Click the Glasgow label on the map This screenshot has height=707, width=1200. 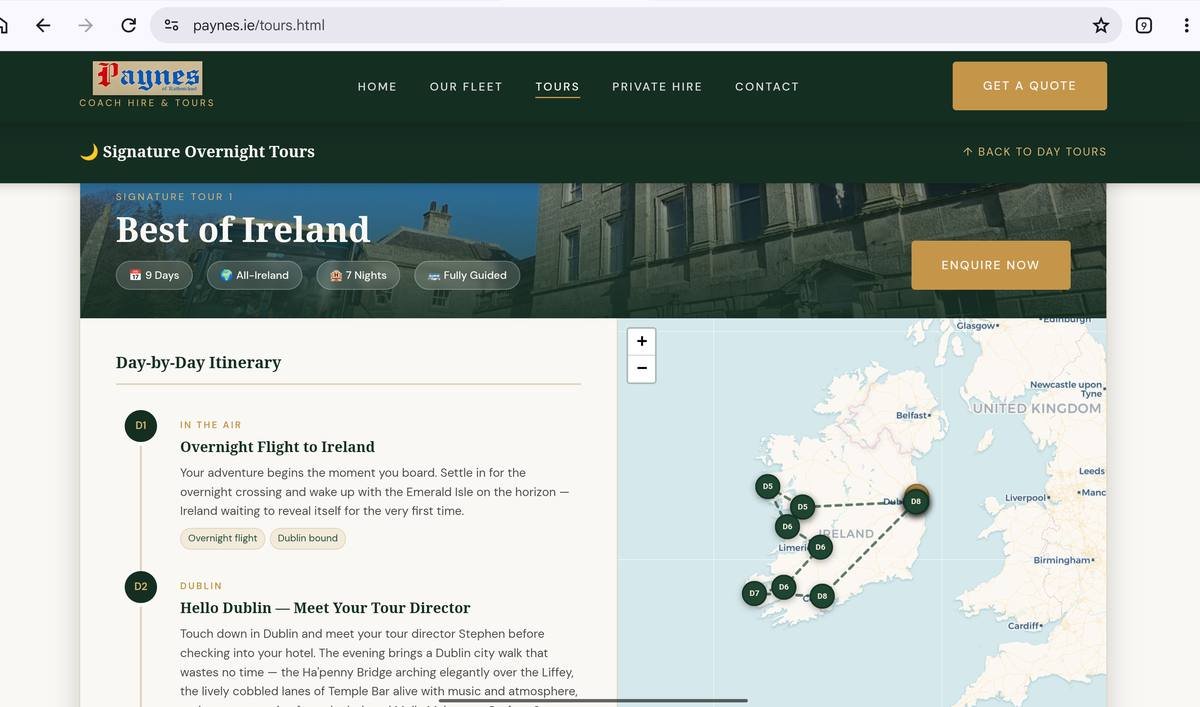pyautogui.click(x=976, y=326)
